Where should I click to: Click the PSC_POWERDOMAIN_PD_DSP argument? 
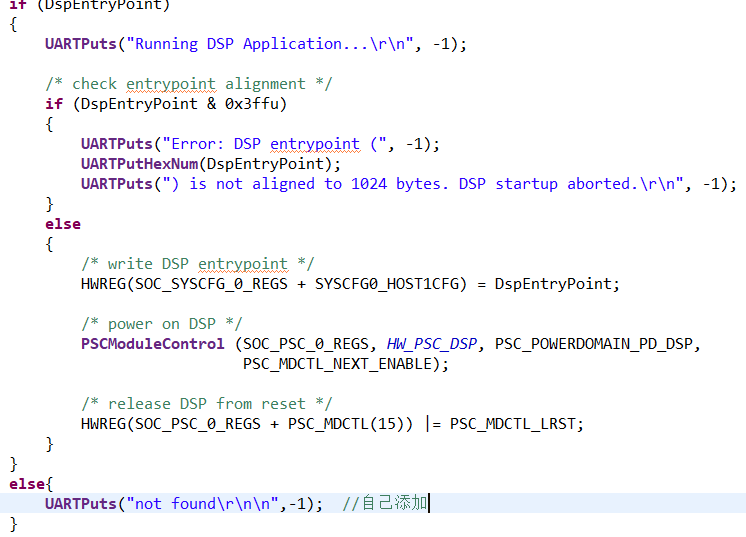[x=594, y=344]
